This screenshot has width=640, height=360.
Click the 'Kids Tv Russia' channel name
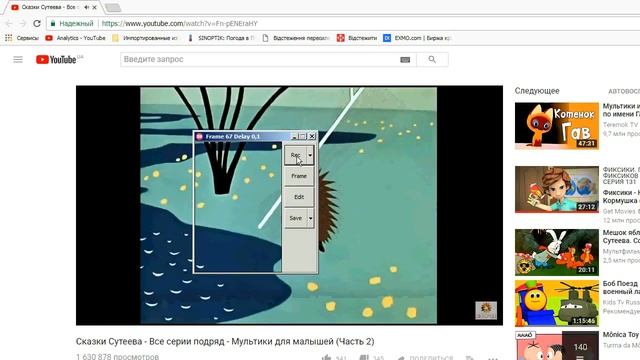tap(621, 302)
